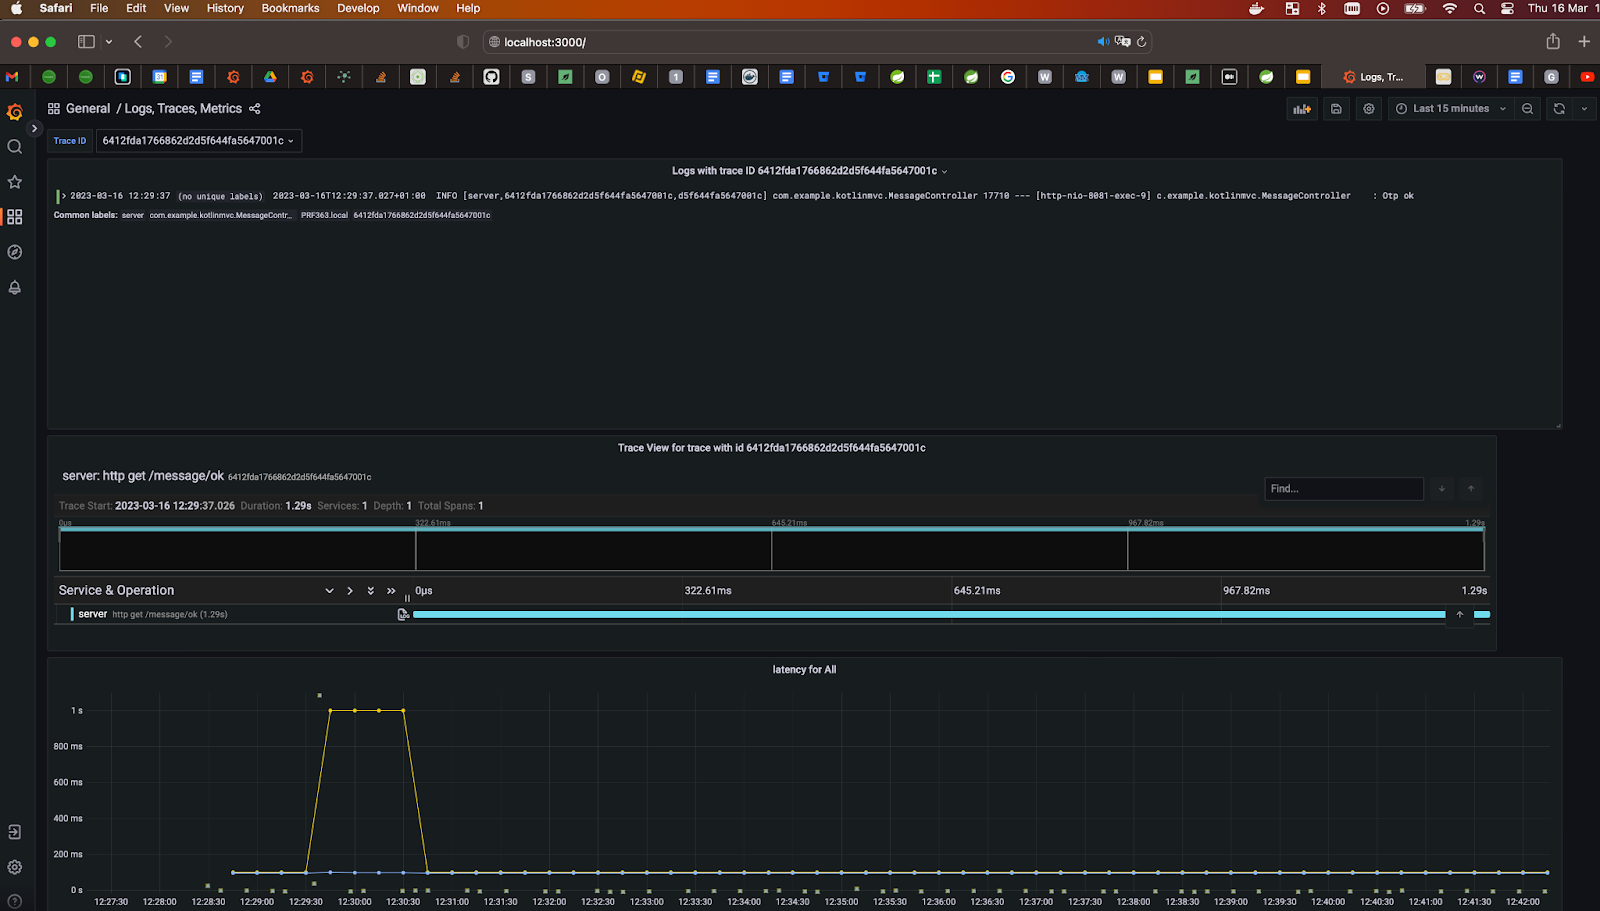Viewport: 1600px width, 911px height.
Task: Click the collapse one level right chevron
Action: tap(349, 591)
